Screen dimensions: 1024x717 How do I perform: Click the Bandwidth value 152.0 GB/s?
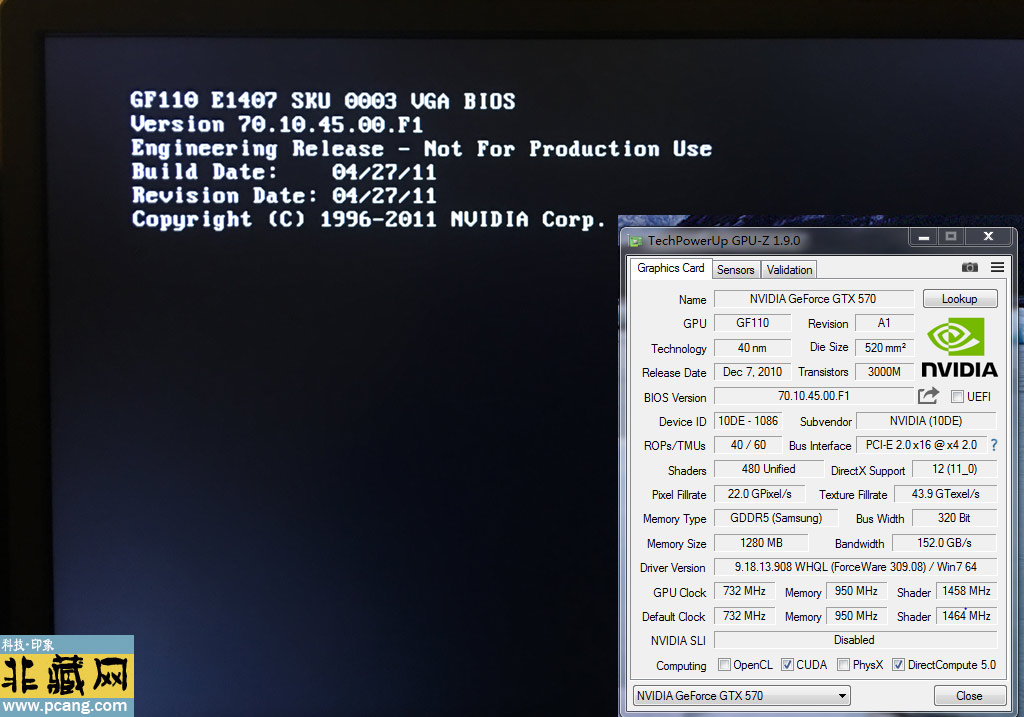pos(944,543)
